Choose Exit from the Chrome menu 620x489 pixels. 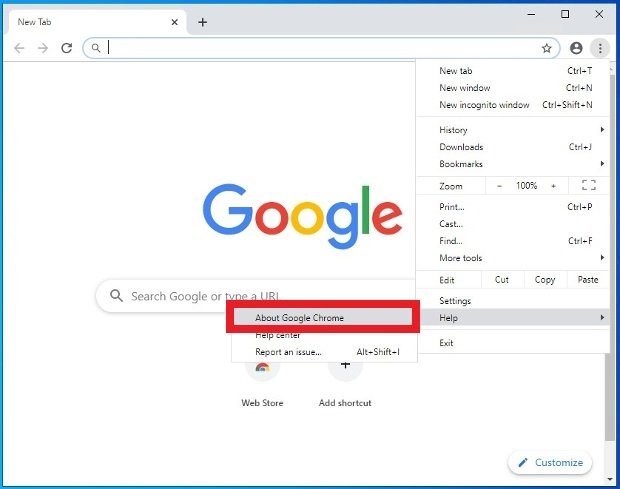click(x=513, y=343)
